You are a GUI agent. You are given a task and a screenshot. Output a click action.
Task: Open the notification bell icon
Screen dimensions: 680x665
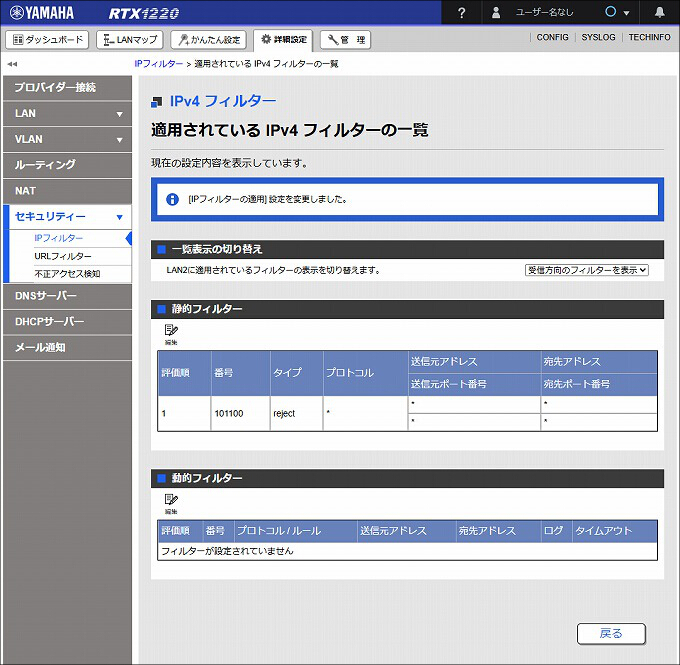click(659, 12)
